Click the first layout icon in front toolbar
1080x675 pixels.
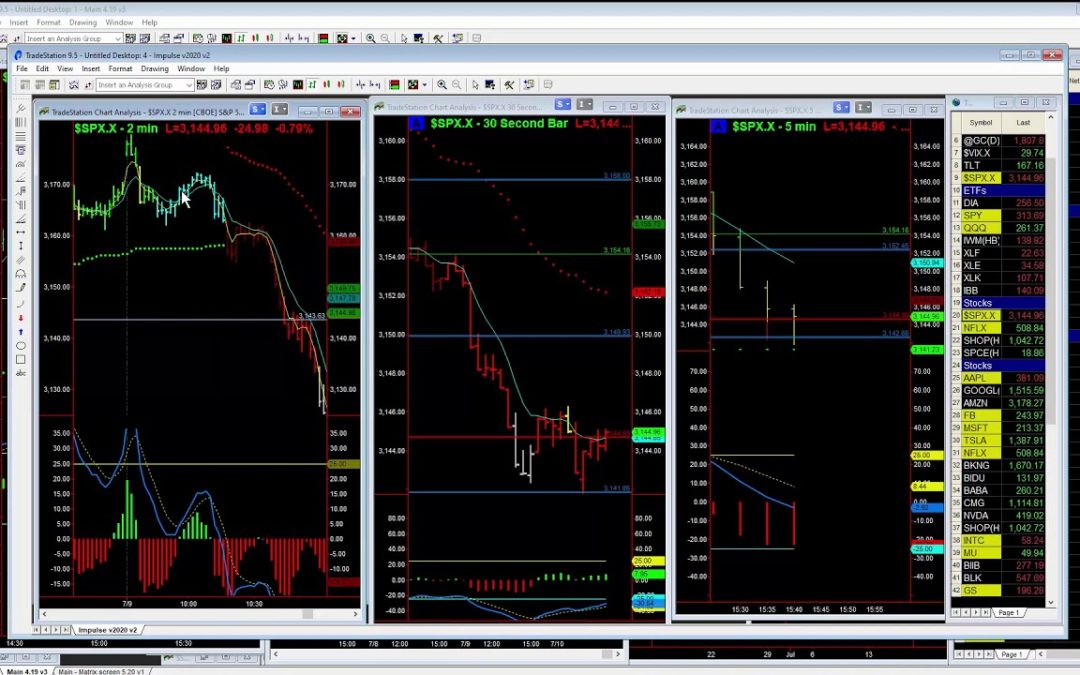tap(25, 85)
